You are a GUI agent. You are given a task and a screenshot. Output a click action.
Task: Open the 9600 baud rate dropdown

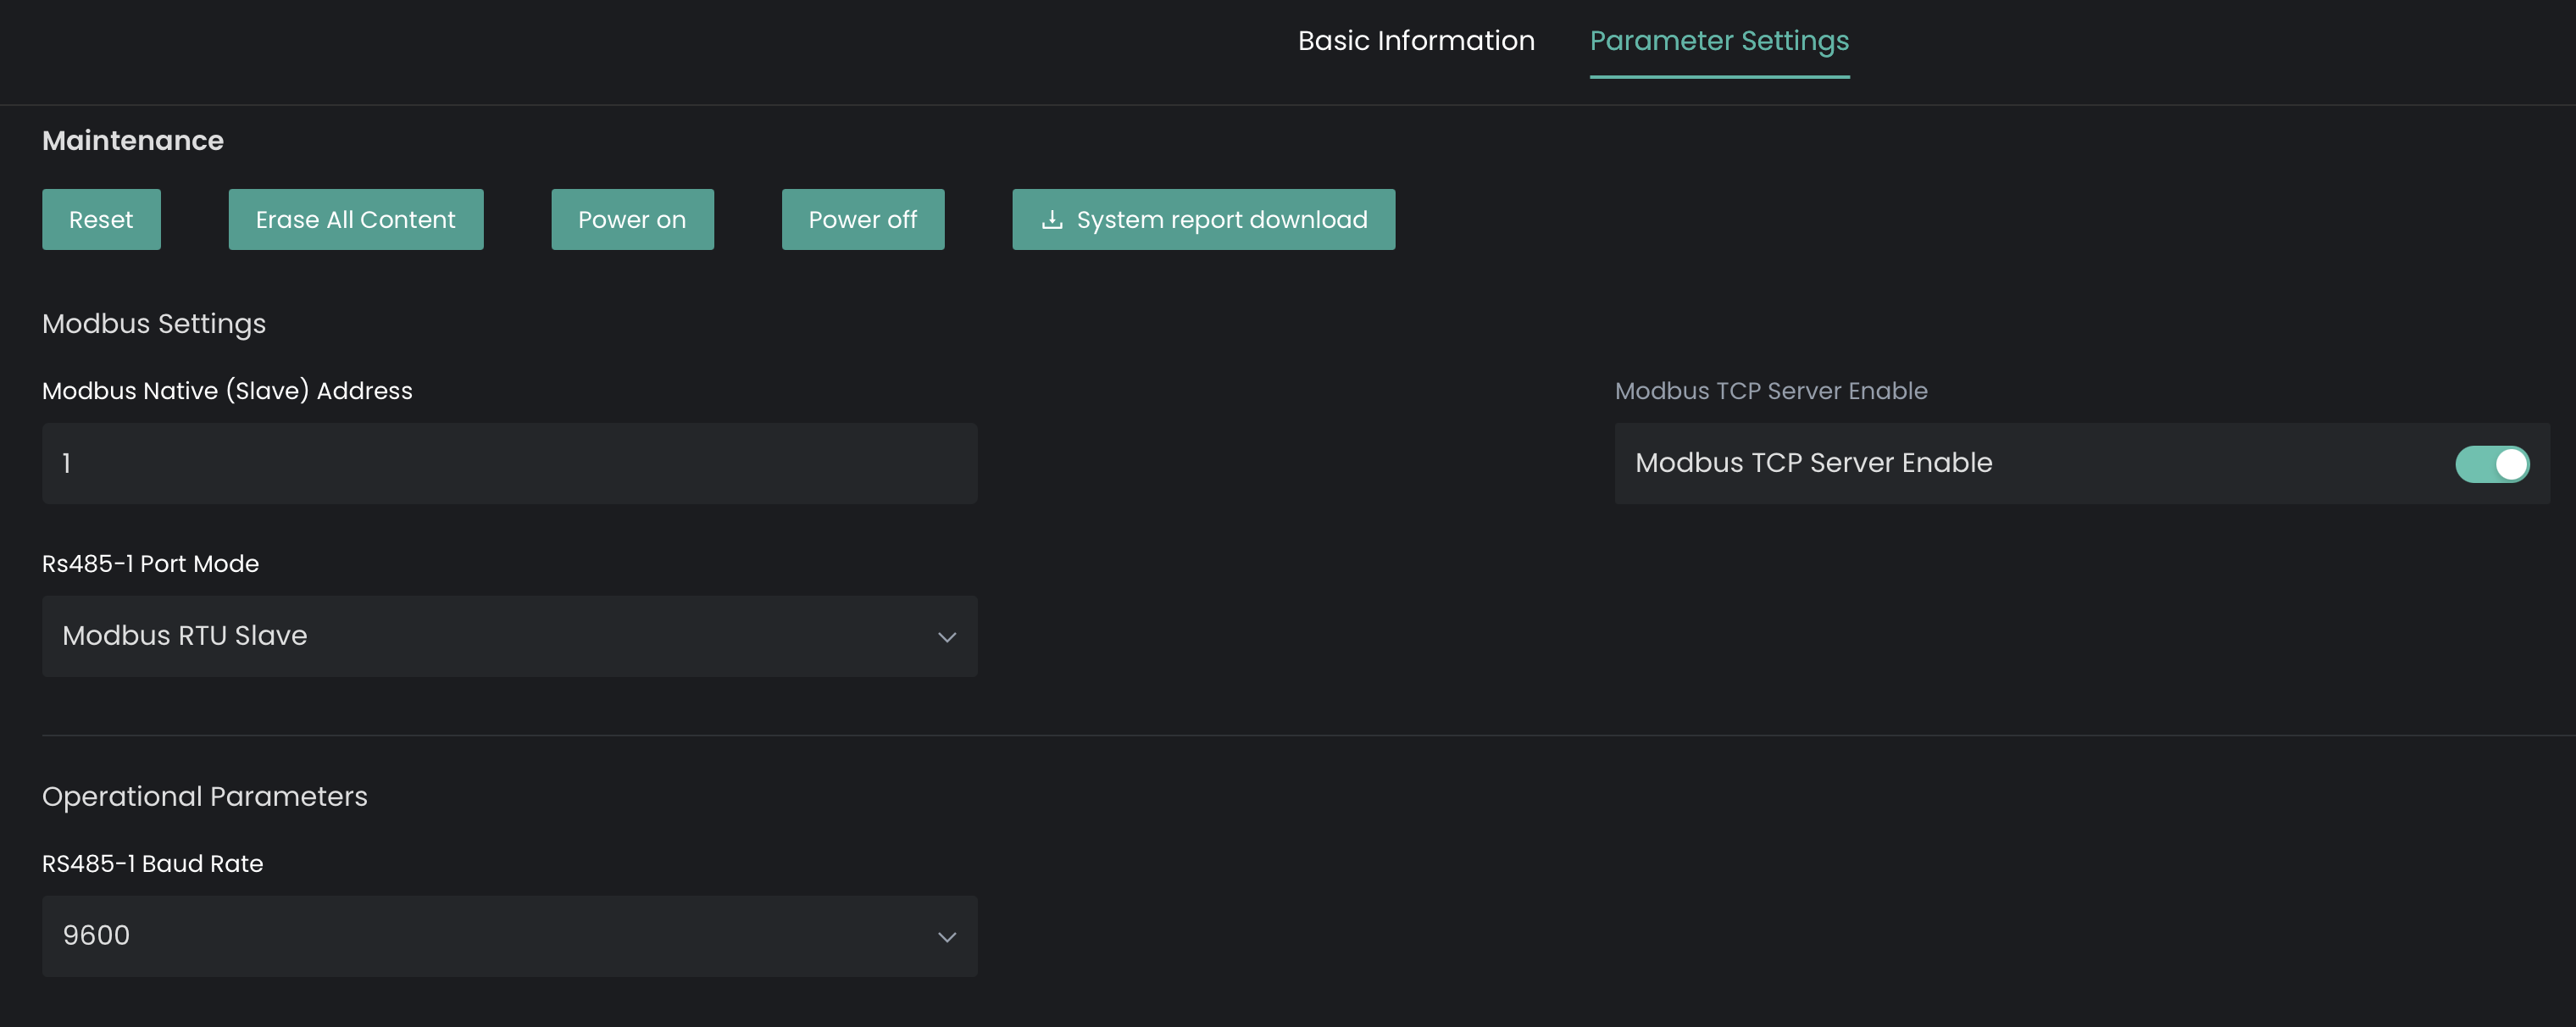509,936
